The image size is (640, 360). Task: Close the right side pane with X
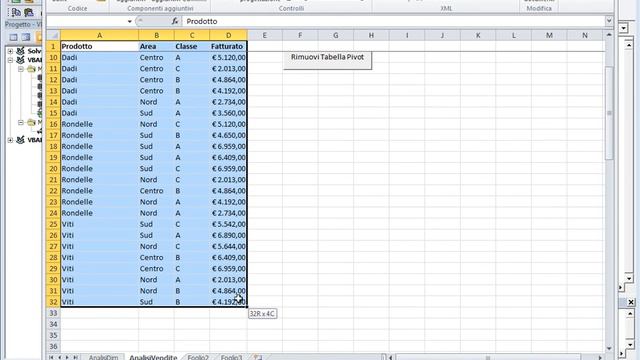pos(631,302)
